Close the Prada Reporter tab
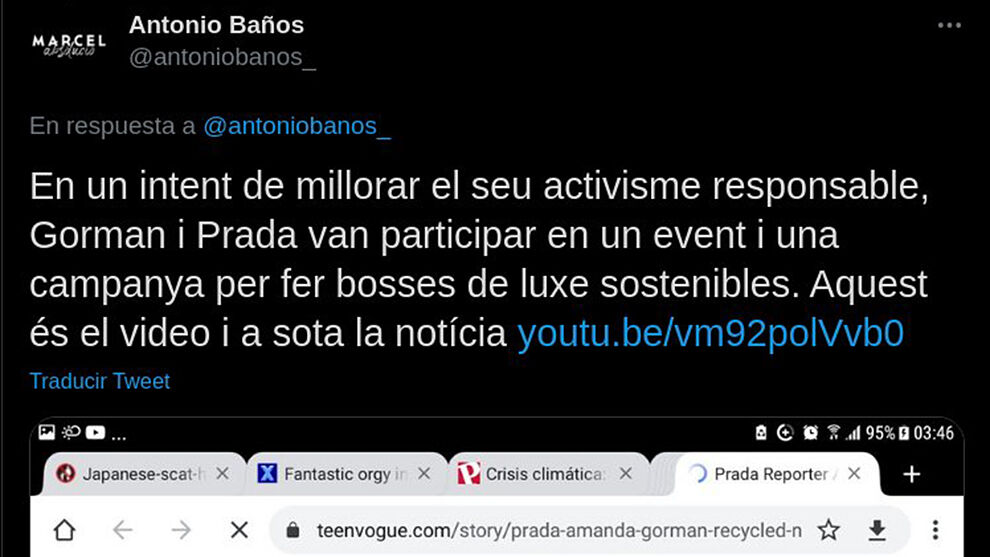This screenshot has height=557, width=990. tap(854, 473)
